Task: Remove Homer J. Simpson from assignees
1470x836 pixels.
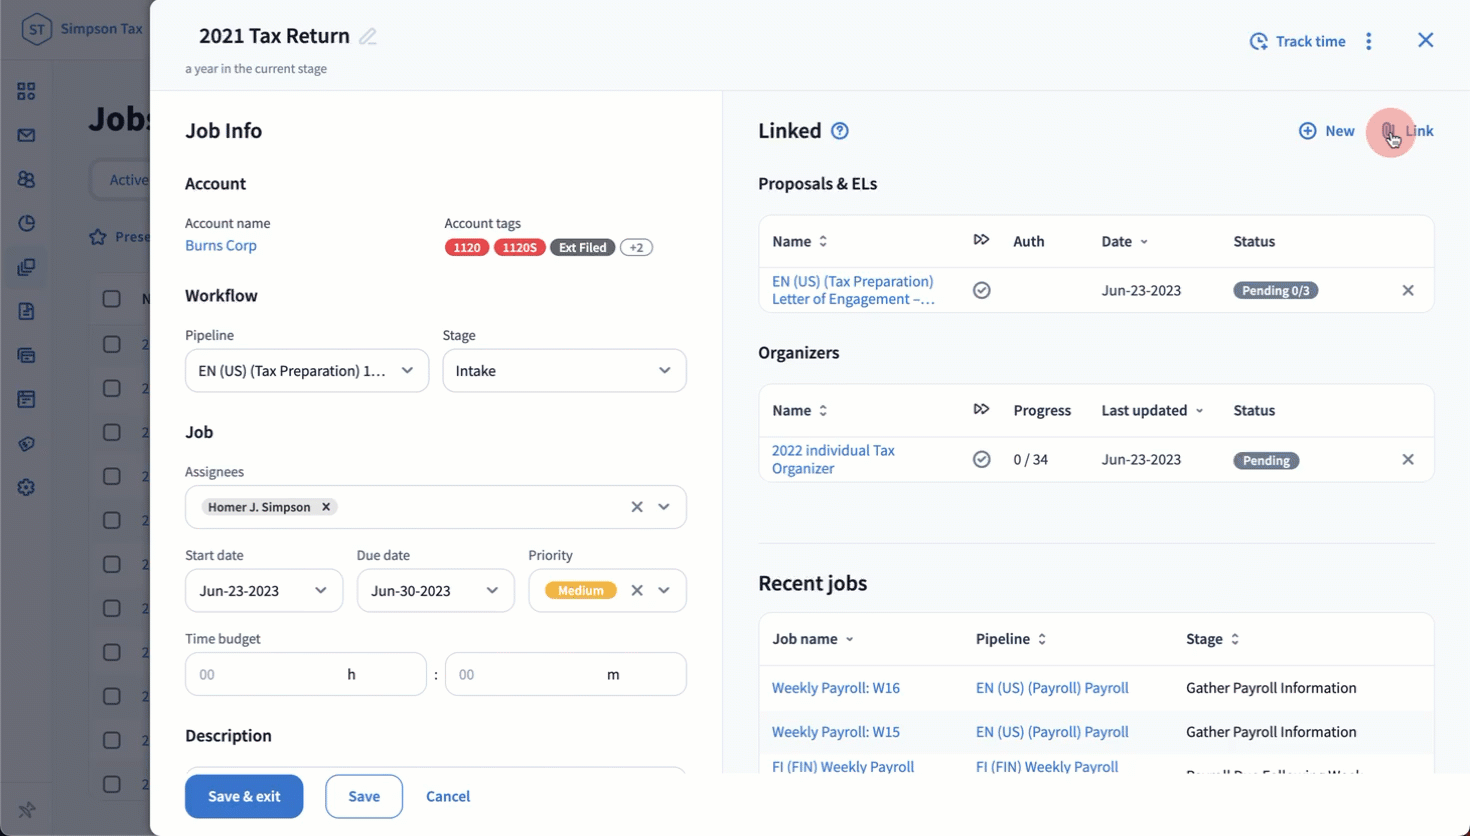Action: [x=326, y=507]
